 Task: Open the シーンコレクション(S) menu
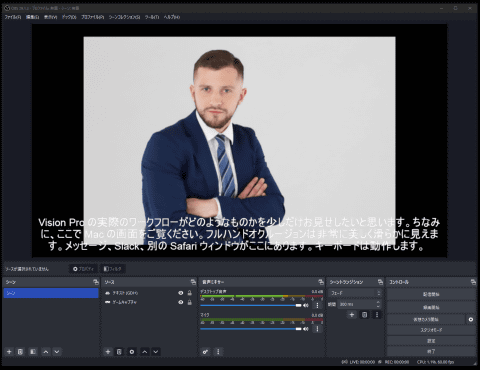click(124, 17)
